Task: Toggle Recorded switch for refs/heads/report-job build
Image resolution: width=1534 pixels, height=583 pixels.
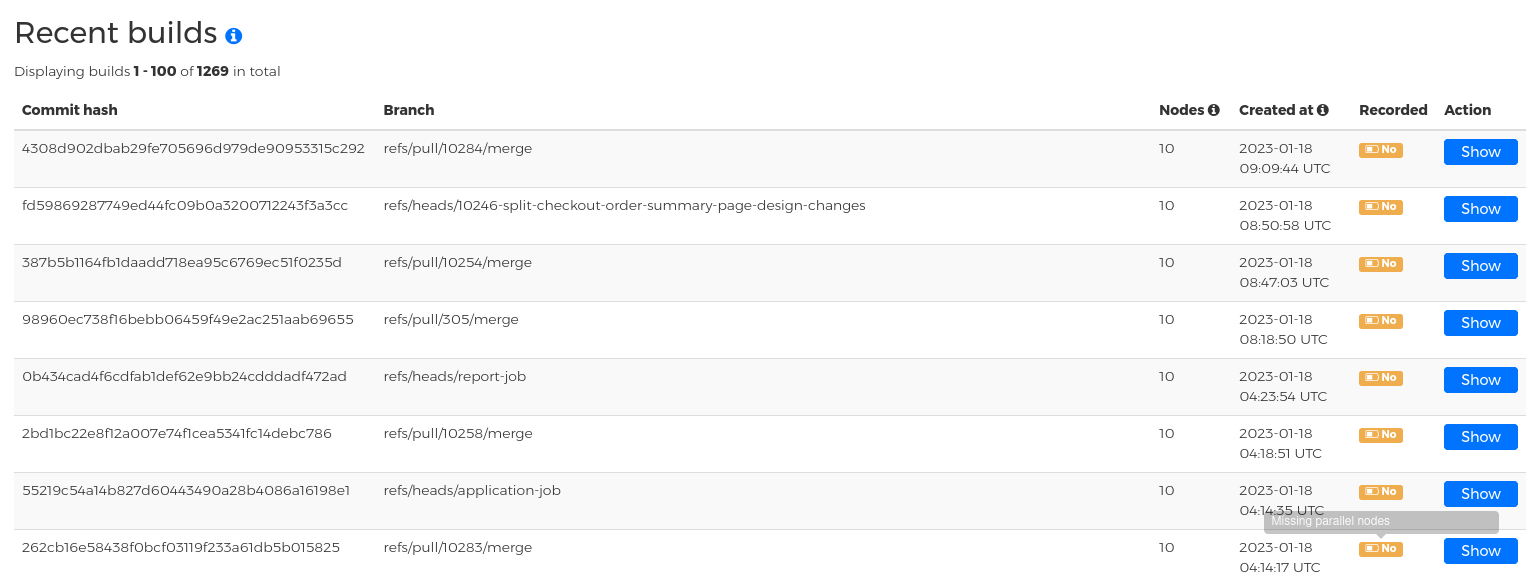Action: click(1380, 378)
